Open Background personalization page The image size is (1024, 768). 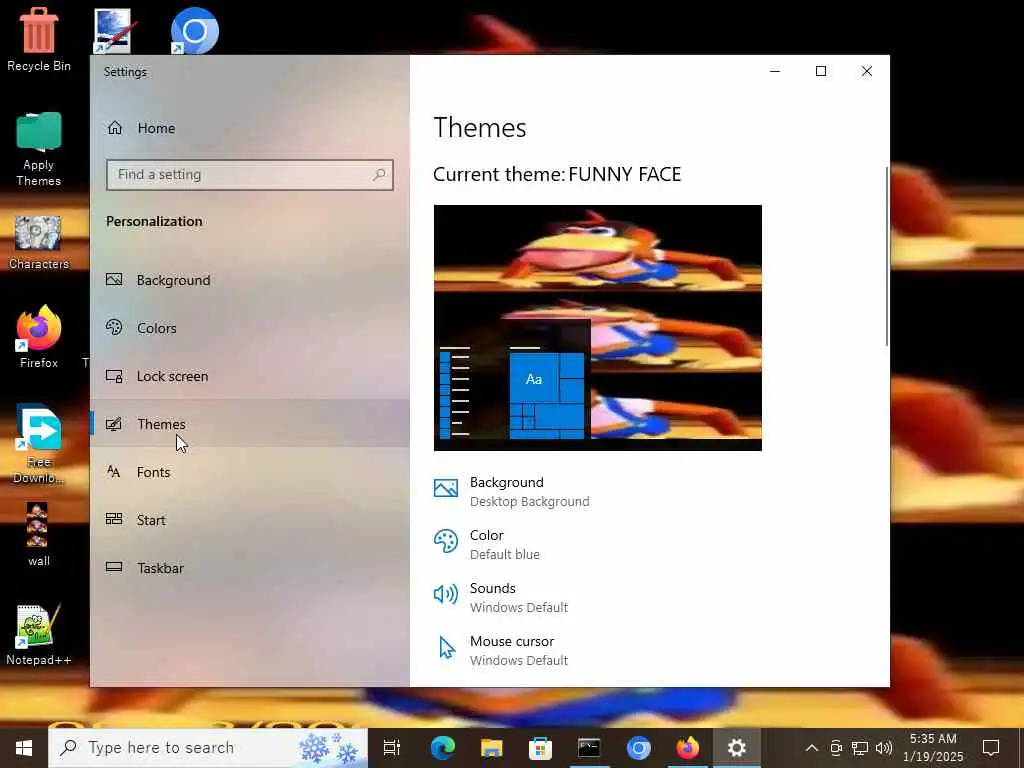click(x=249, y=280)
